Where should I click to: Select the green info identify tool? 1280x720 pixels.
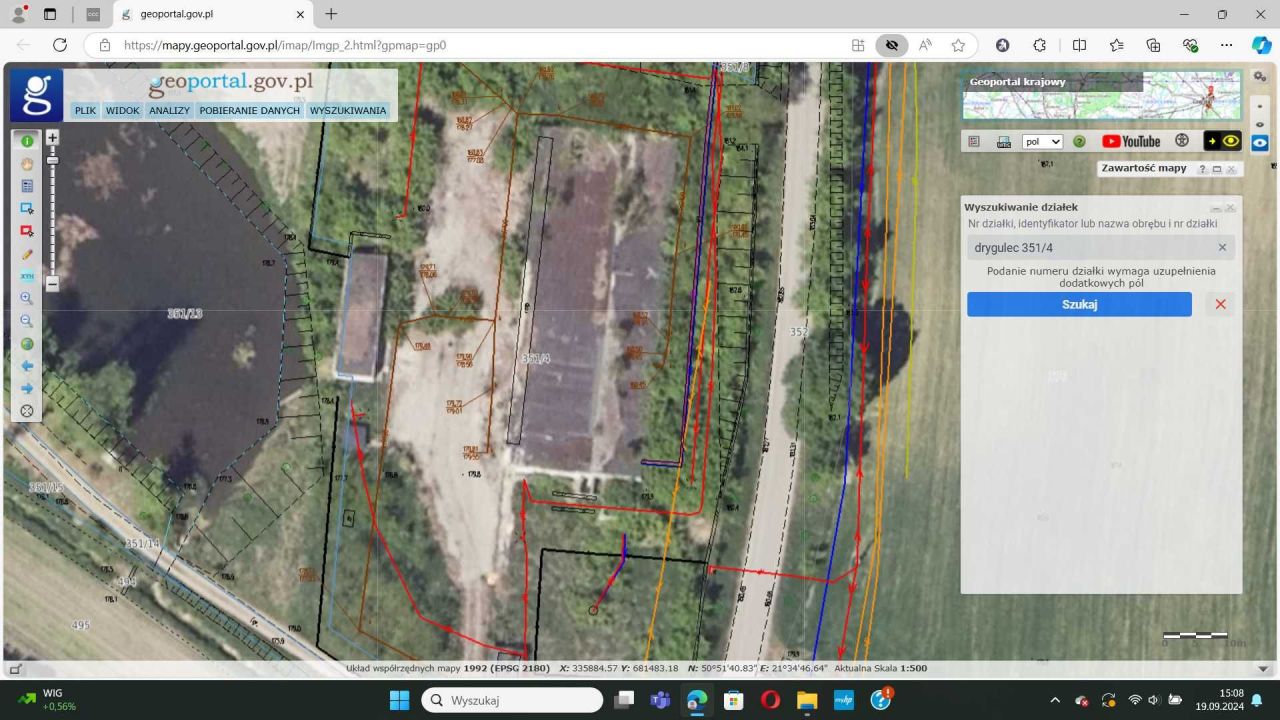coord(27,142)
